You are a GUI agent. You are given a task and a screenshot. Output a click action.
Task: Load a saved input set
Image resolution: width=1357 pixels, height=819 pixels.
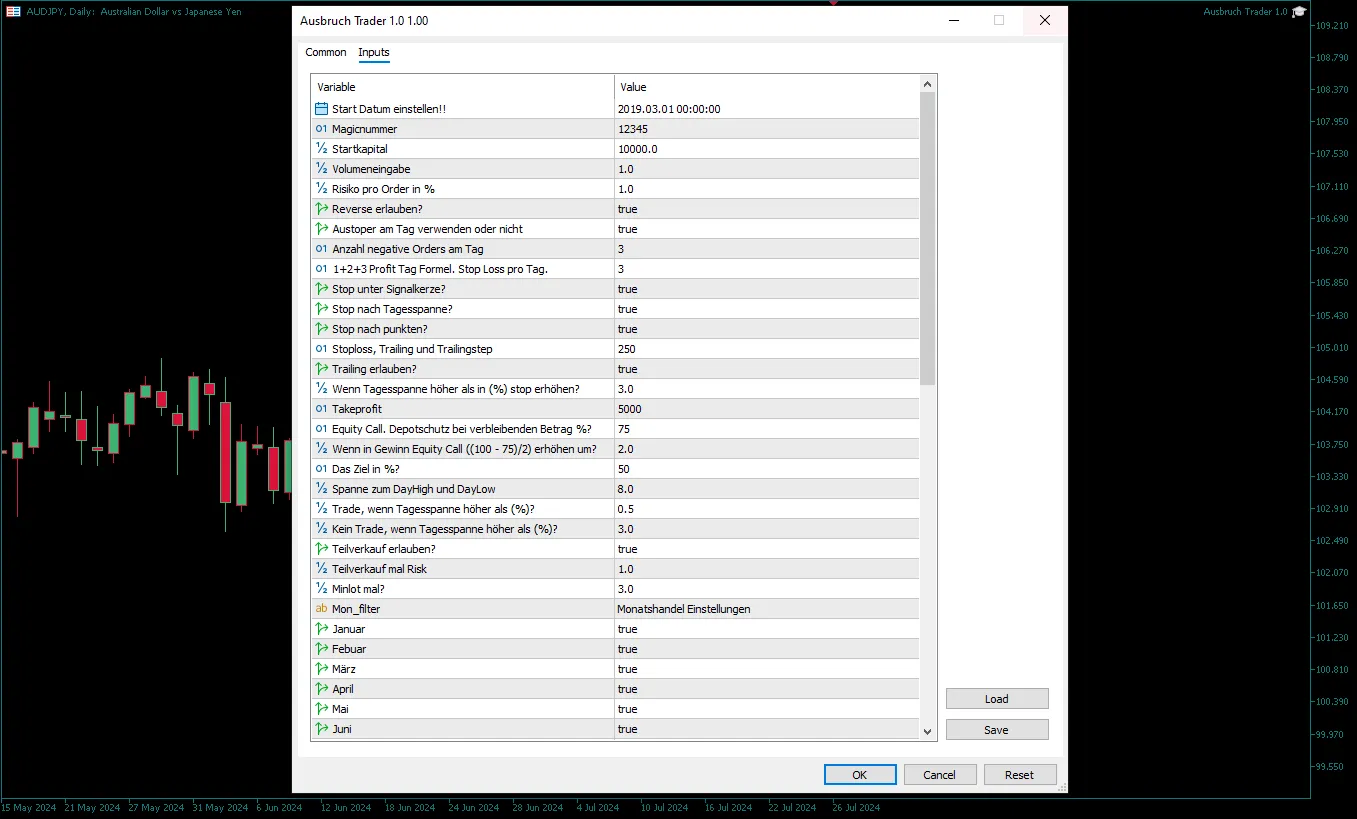(x=997, y=699)
